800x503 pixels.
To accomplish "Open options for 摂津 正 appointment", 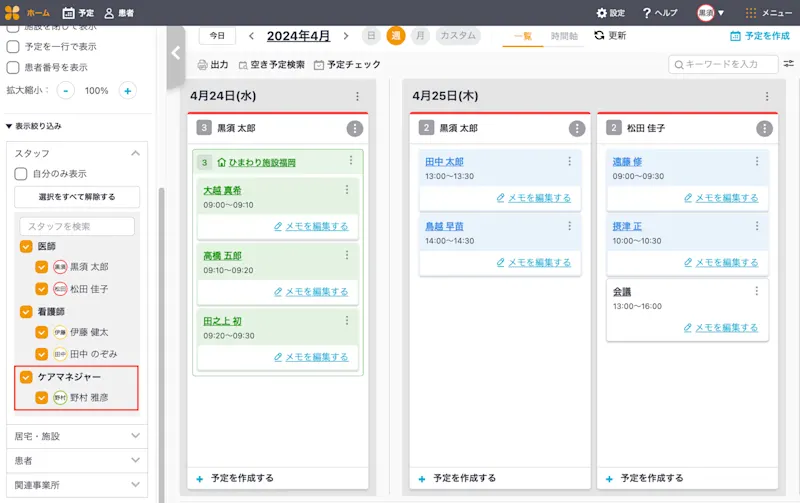I will 757,225.
